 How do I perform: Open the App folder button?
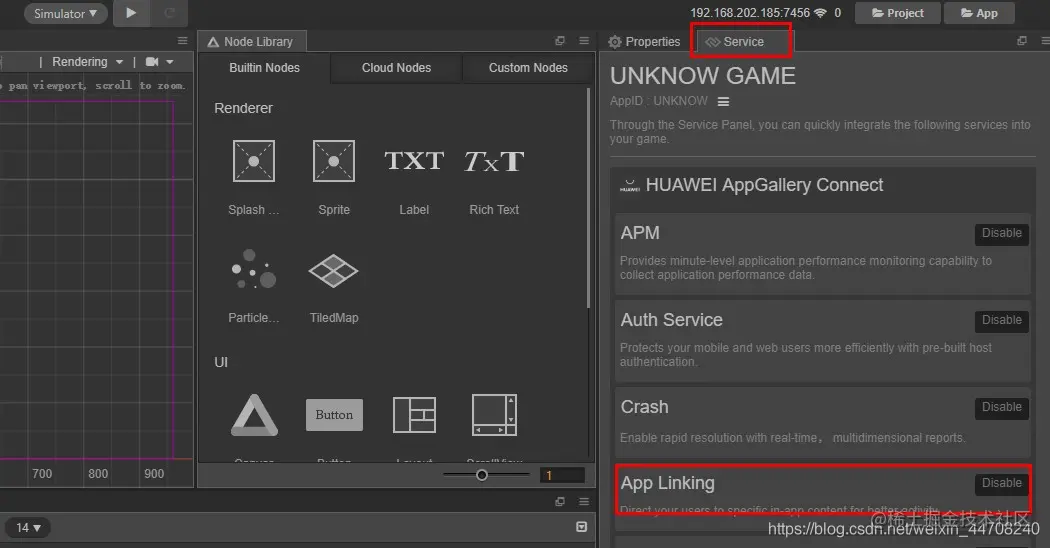[979, 13]
